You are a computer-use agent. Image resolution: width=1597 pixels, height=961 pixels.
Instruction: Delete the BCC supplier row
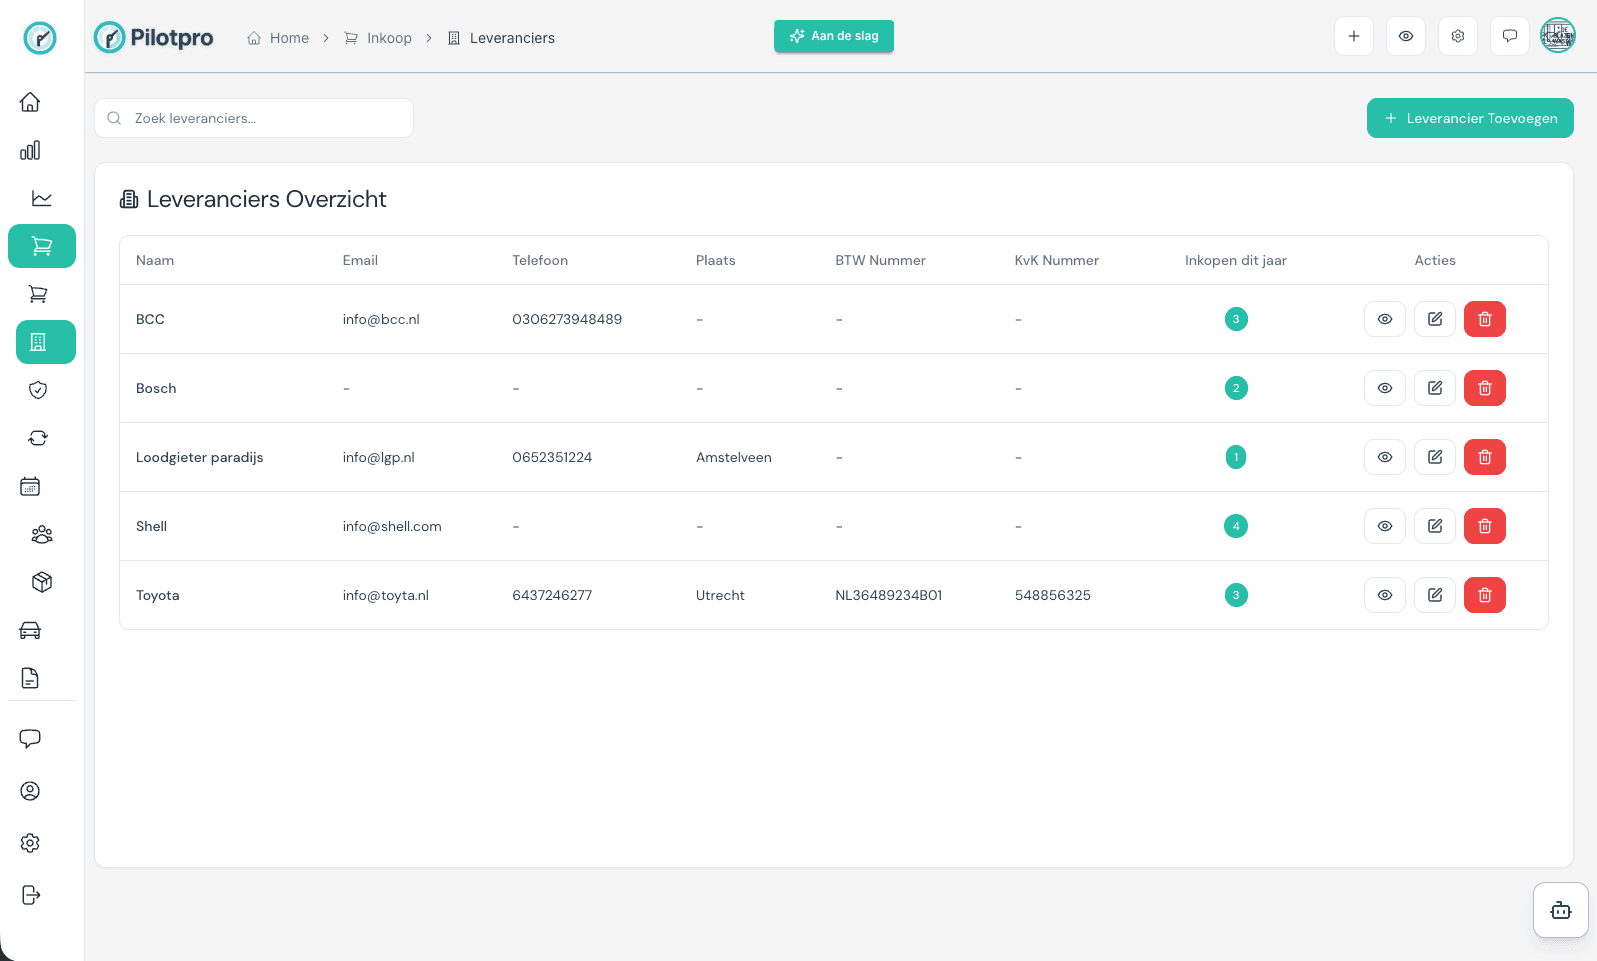click(1484, 319)
